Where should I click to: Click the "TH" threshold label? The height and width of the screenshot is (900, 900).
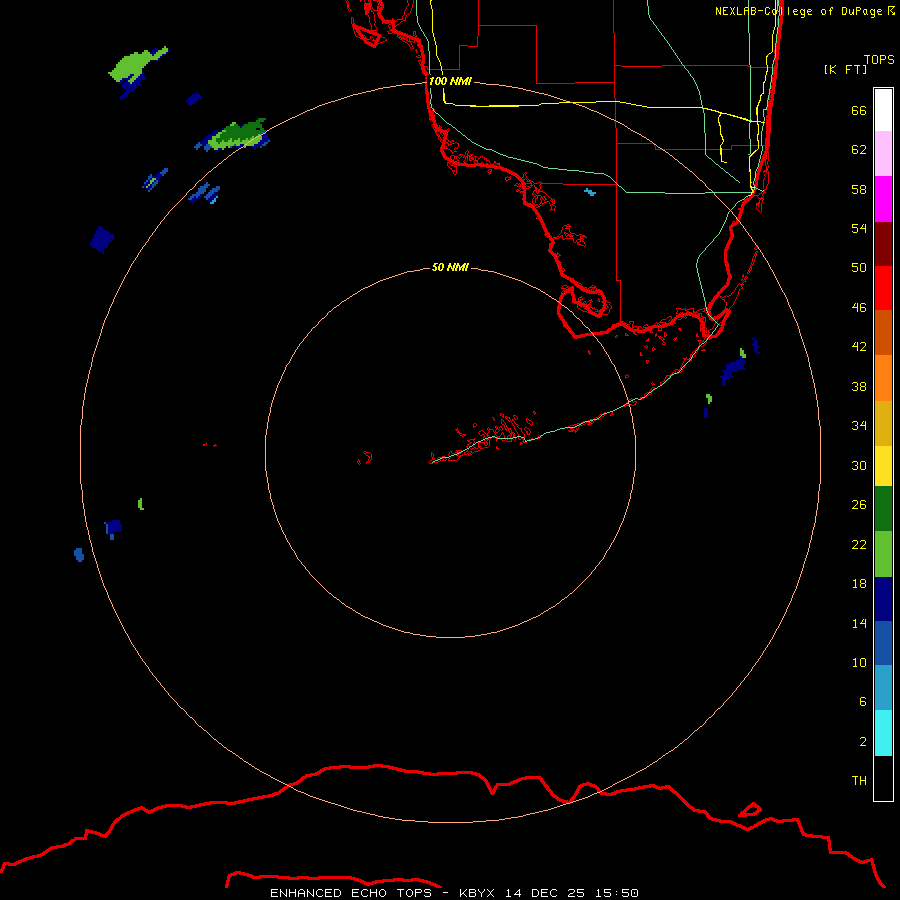click(x=859, y=781)
